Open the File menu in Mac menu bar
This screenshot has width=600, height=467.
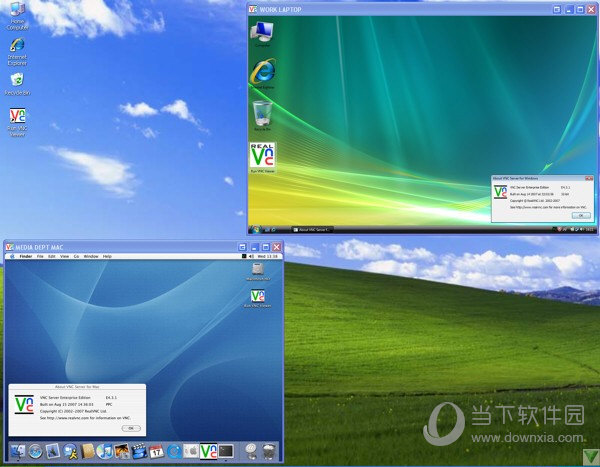40,256
